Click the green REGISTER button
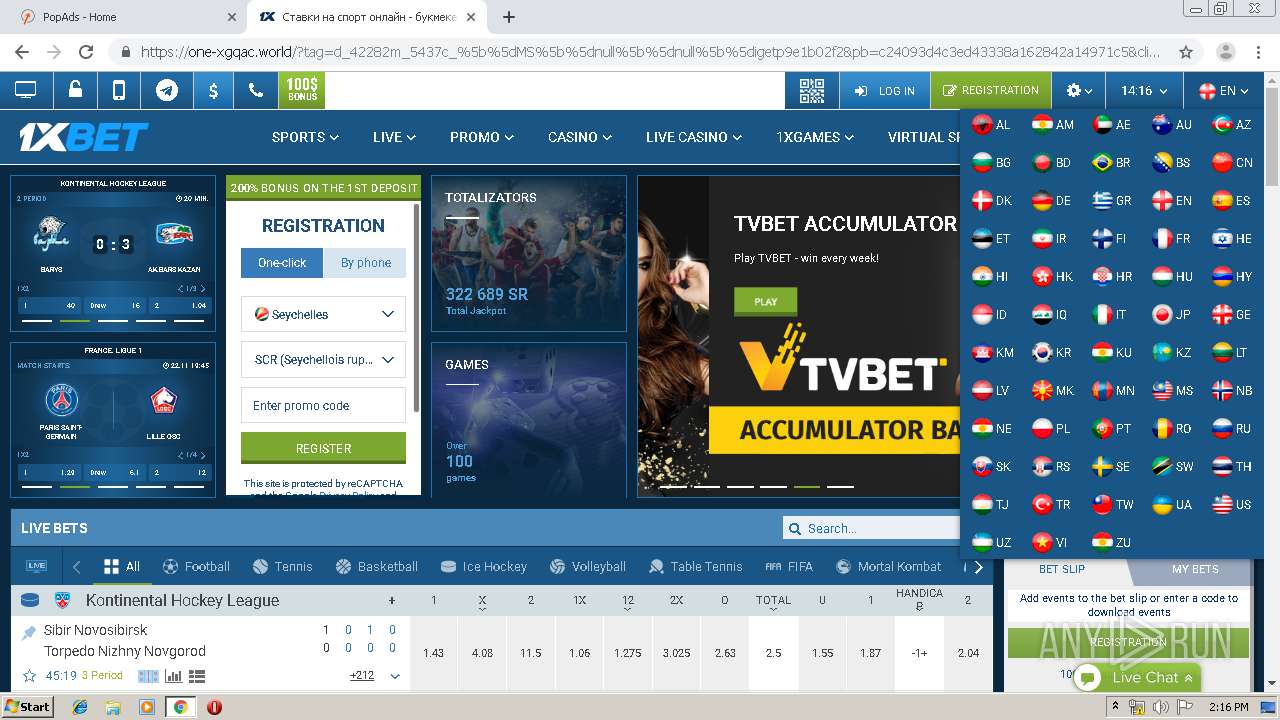The width and height of the screenshot is (1280, 720). click(x=323, y=448)
